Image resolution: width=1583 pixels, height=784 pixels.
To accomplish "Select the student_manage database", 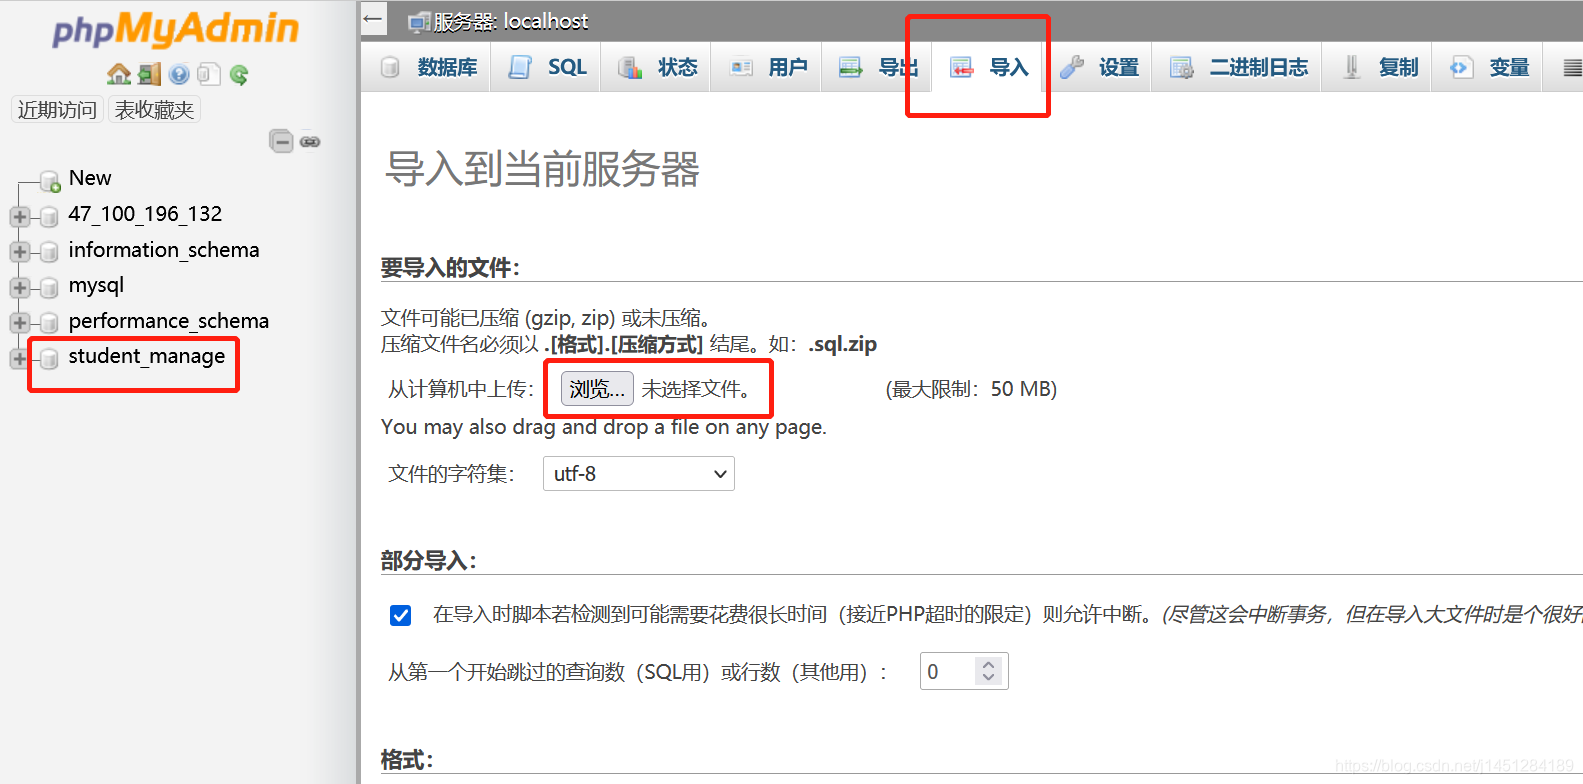I will coord(147,356).
